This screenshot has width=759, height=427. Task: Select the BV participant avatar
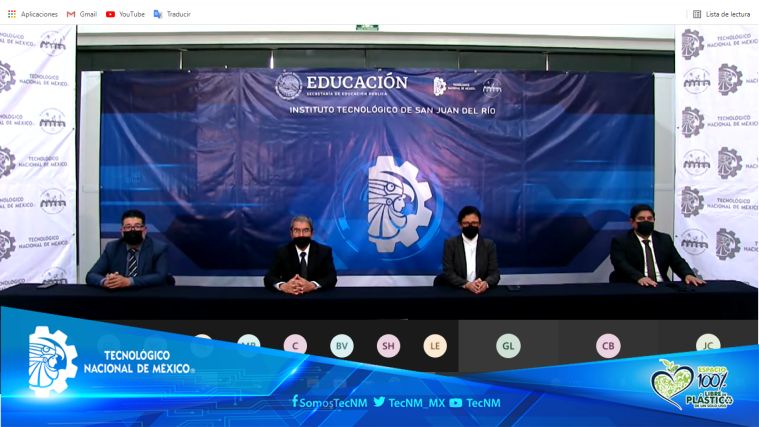pos(342,346)
